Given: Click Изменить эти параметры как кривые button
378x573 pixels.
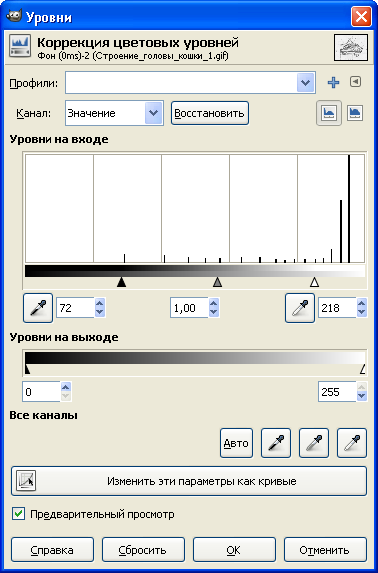Looking at the screenshot, I should (189, 481).
